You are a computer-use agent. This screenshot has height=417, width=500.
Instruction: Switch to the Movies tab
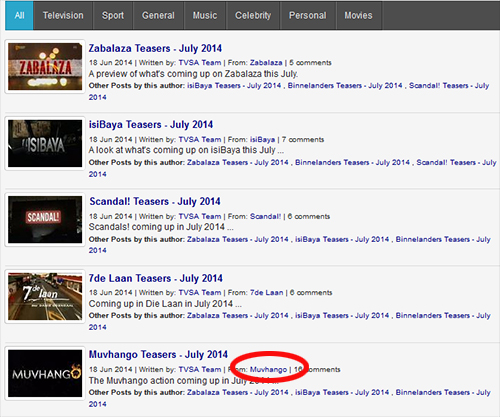[x=358, y=15]
